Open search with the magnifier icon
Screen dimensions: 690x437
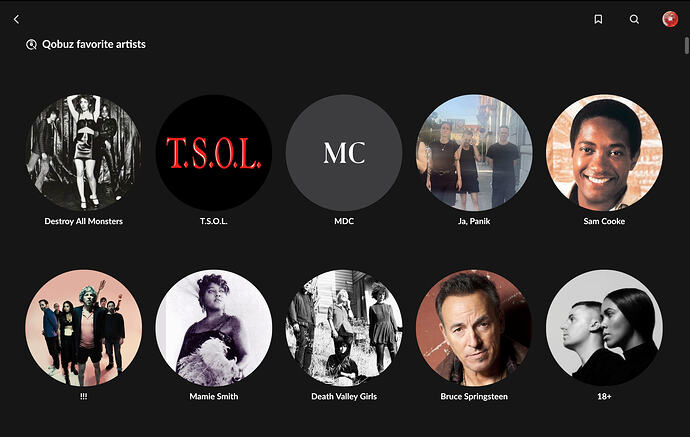pyautogui.click(x=634, y=19)
